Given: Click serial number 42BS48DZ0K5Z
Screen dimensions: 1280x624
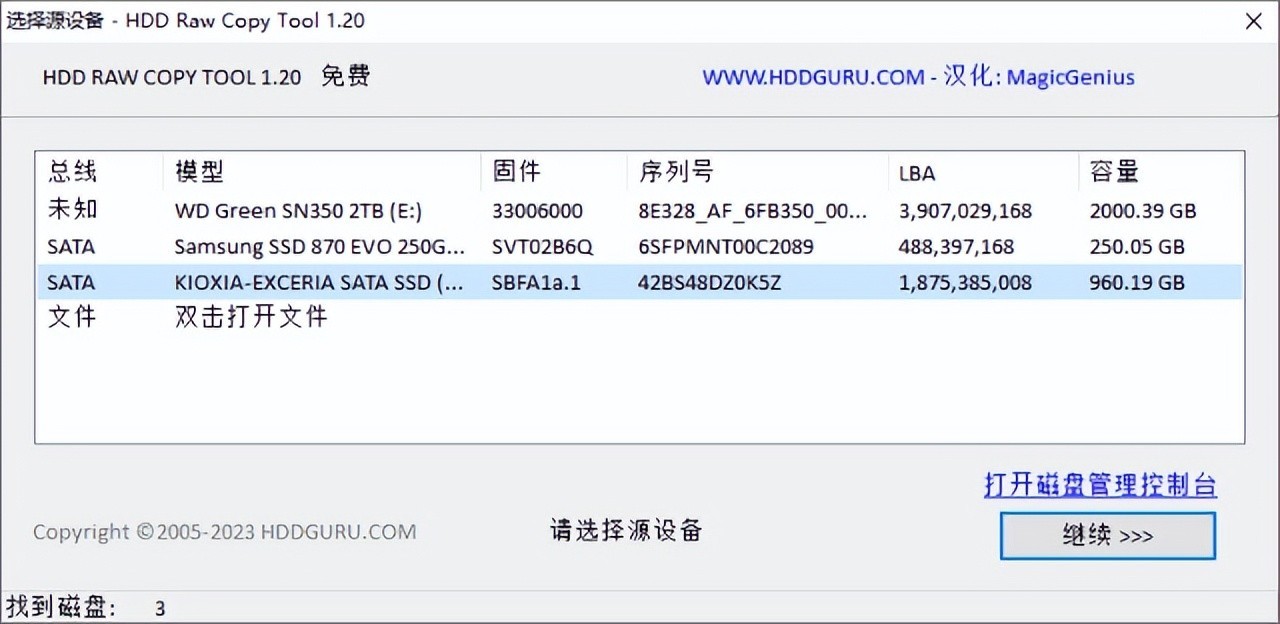Looking at the screenshot, I should (709, 283).
